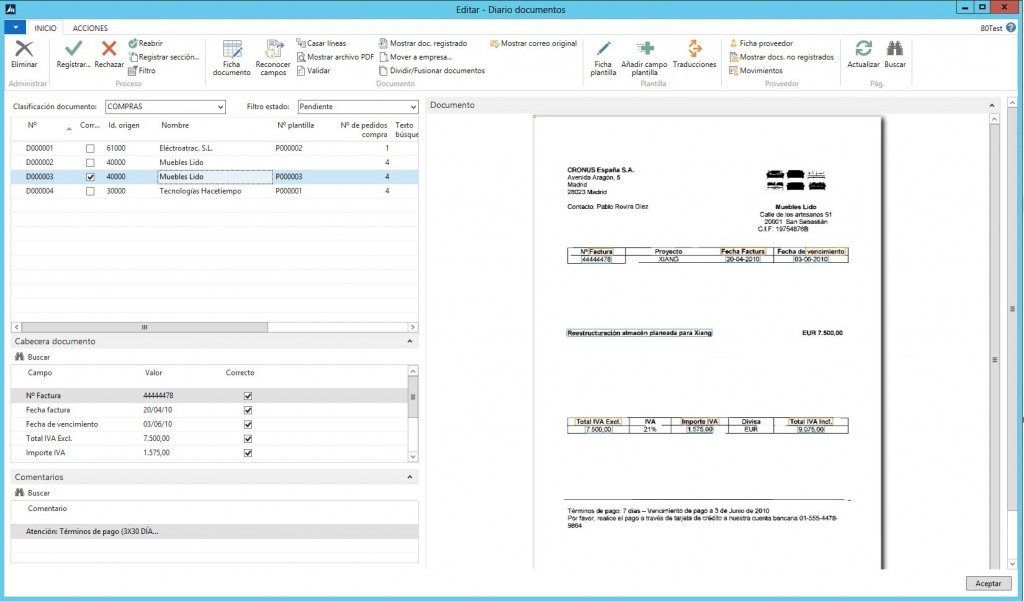1024x601 pixels.
Task: Click Ficha proveedor icon
Action: 733,43
